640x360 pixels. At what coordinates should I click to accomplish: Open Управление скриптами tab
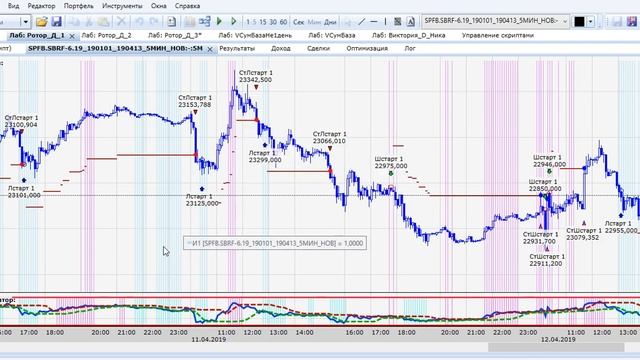click(498, 36)
